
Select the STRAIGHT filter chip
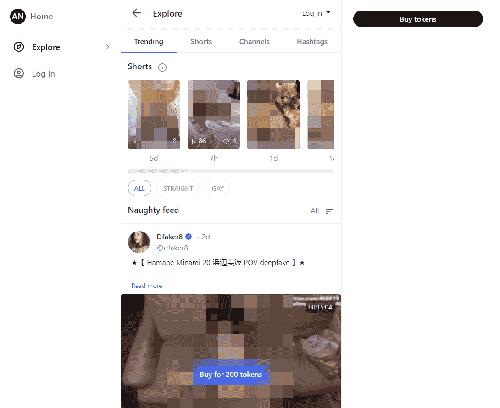(x=178, y=188)
